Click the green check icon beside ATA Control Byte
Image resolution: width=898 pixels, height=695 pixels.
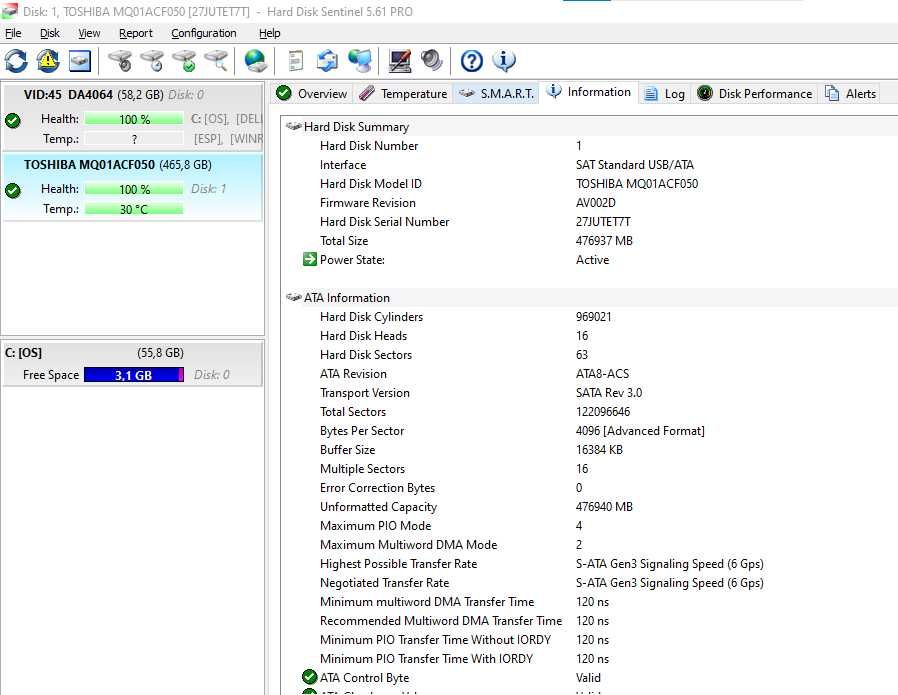310,677
